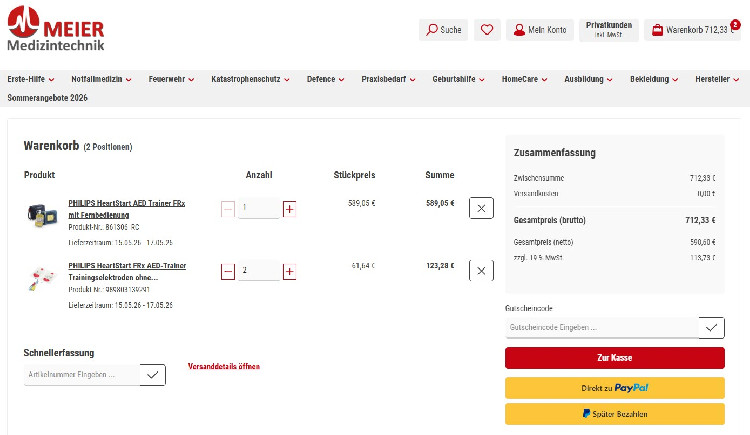This screenshot has width=750, height=435.
Task: Remove Trainingselektroden item from cart
Action: coord(481,270)
